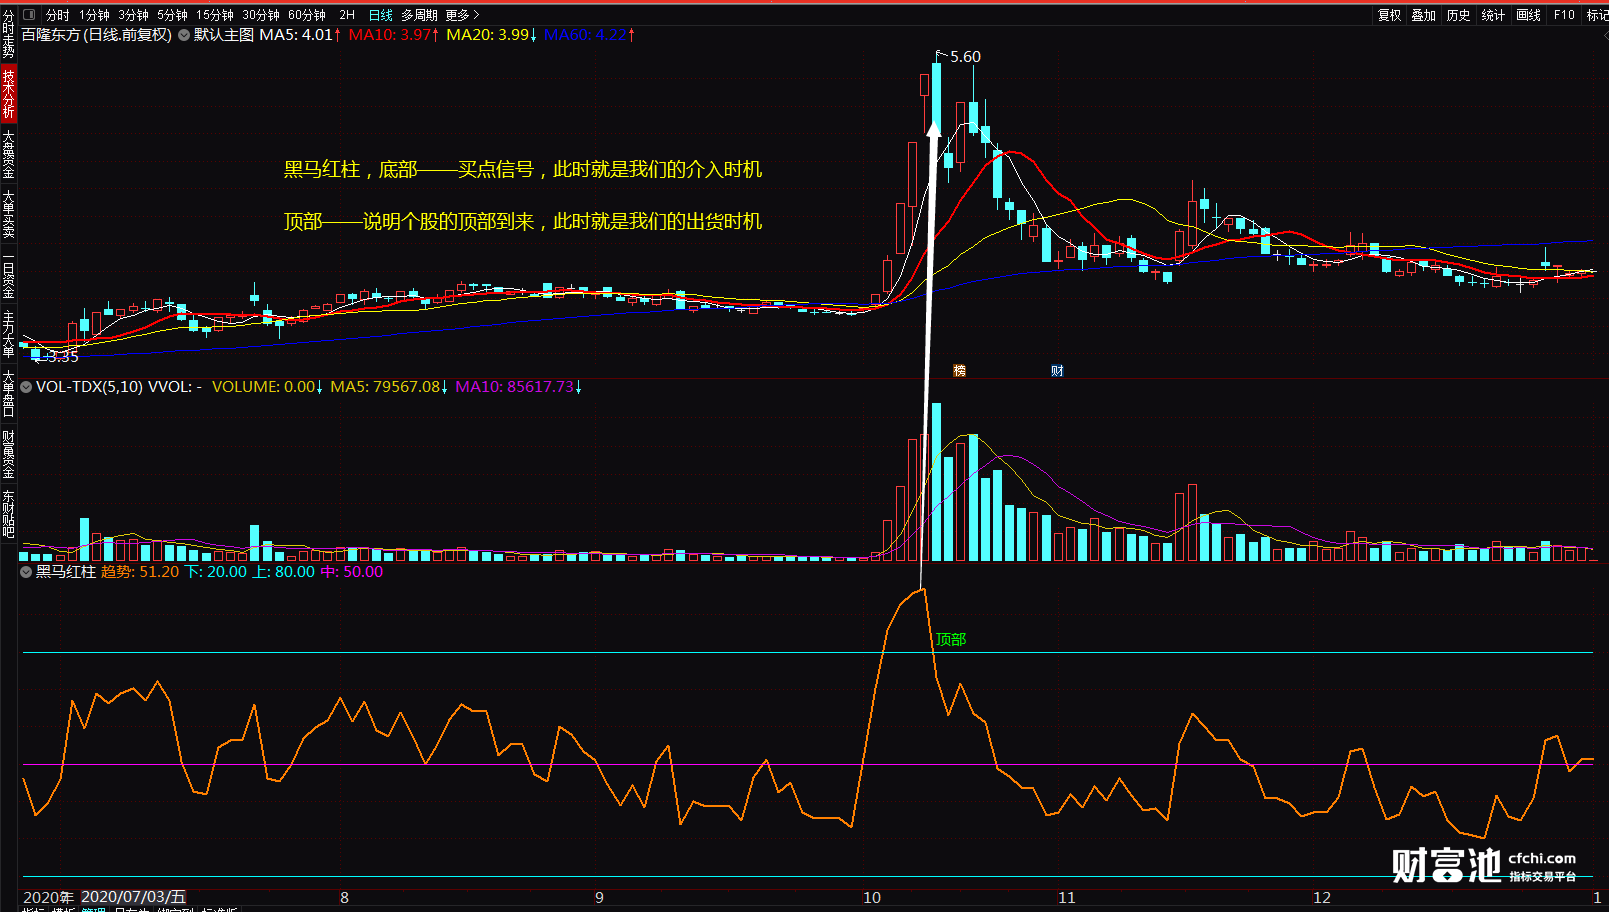
Task: Expand the 更多 periods menu
Action: point(462,15)
